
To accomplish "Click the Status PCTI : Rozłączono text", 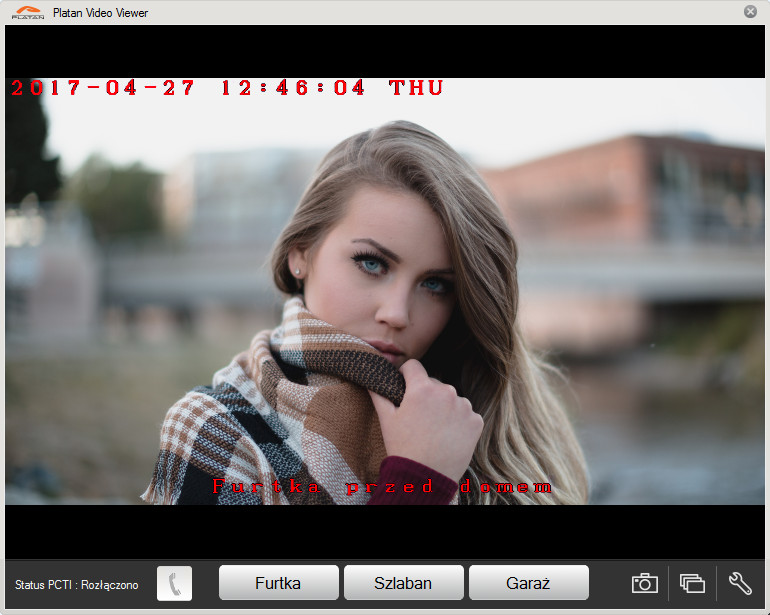I will 77,585.
